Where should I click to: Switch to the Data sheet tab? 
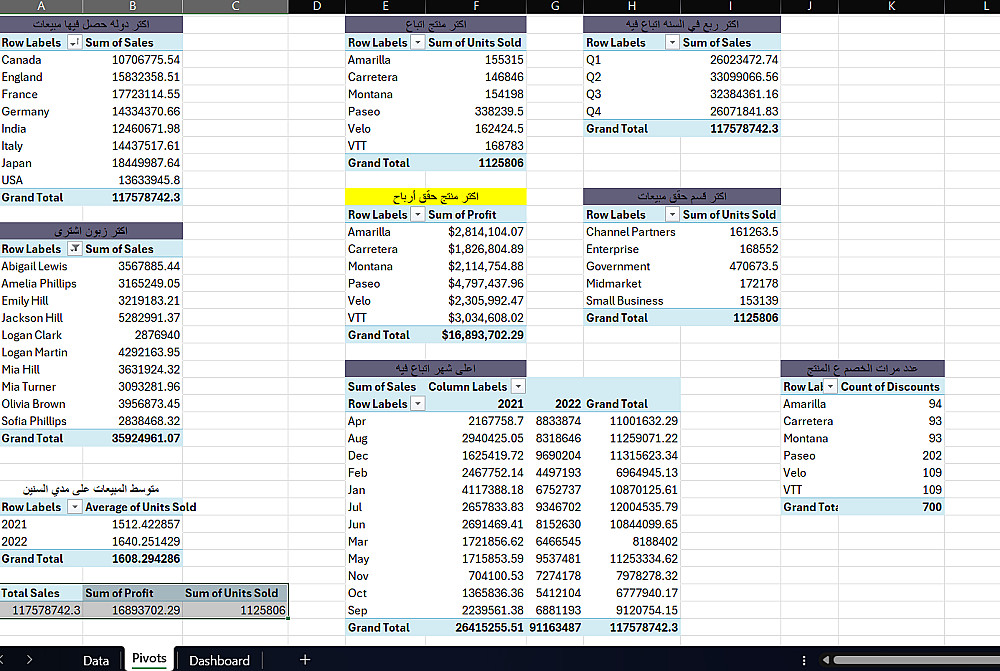pos(96,660)
